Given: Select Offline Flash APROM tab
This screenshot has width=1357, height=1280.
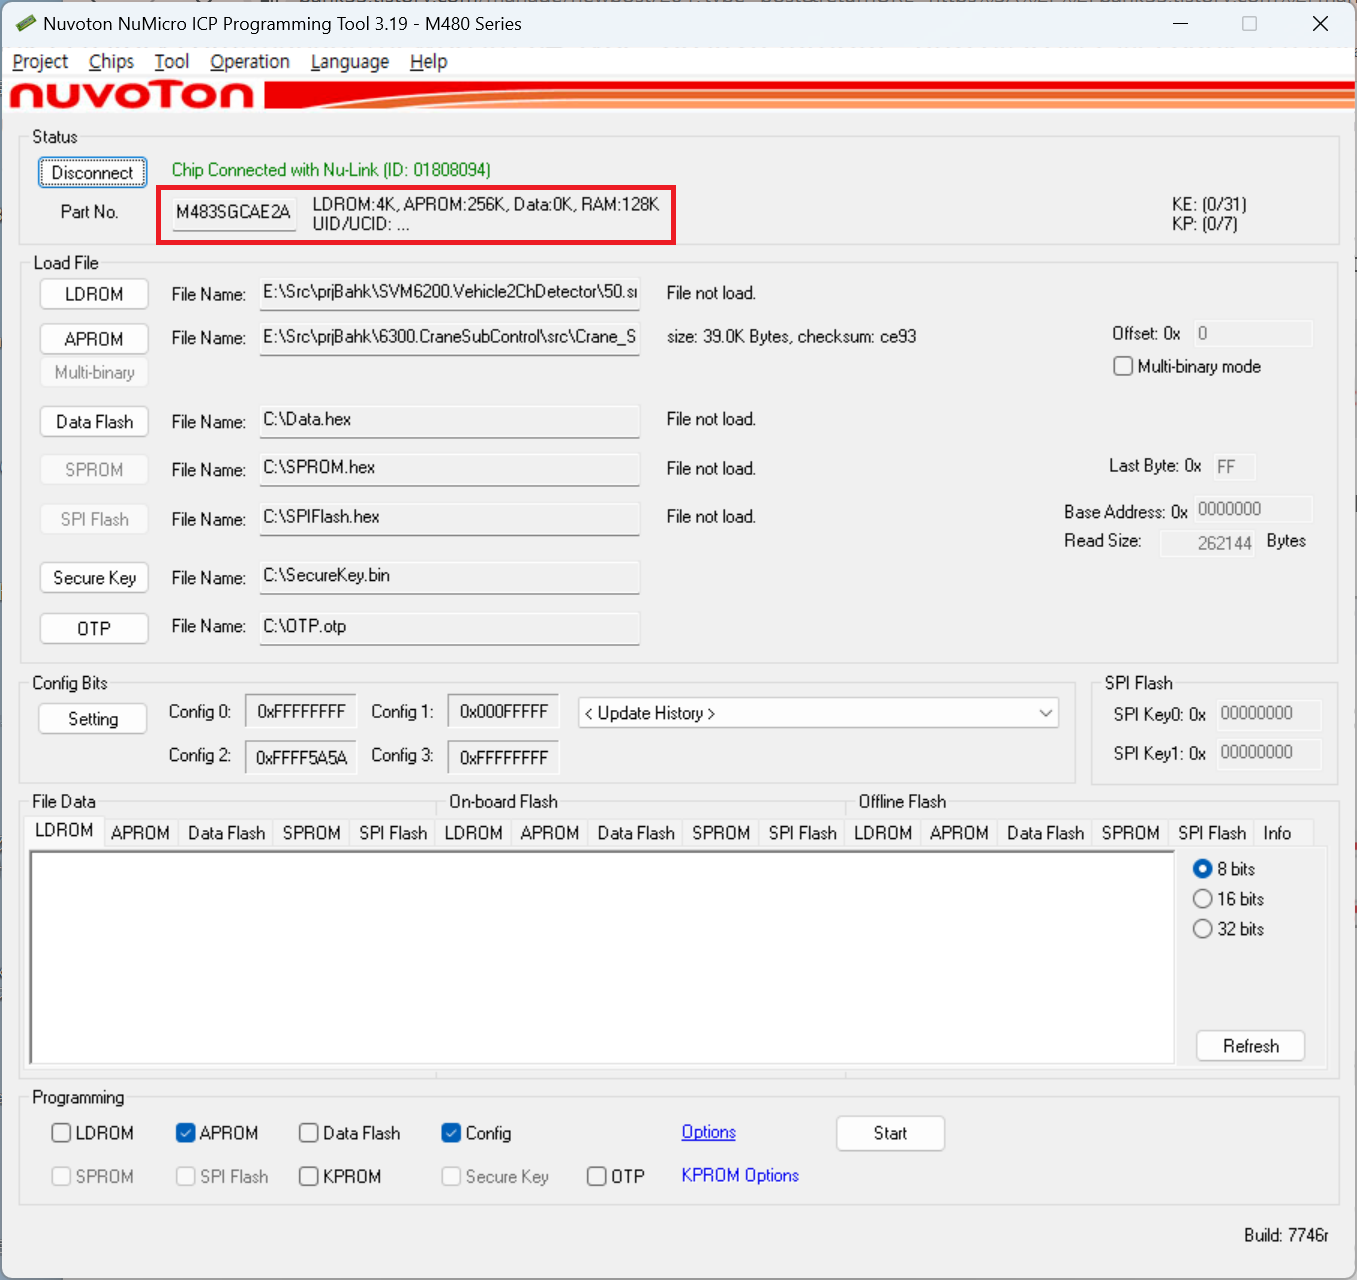Looking at the screenshot, I should point(959,833).
